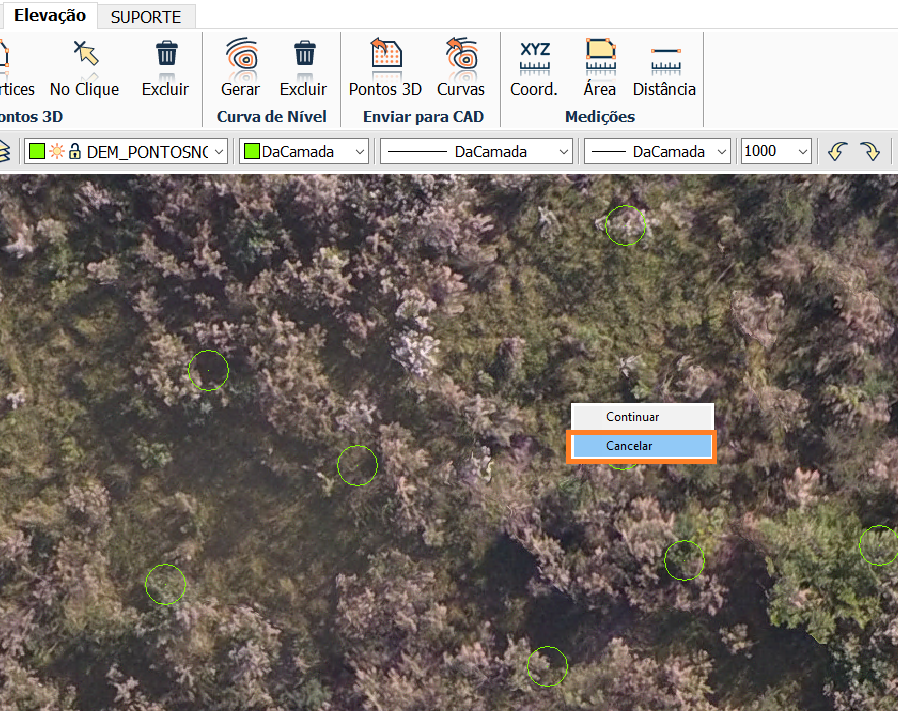The image size is (898, 711).
Task: Switch to the SUPORTE tab
Action: [146, 17]
